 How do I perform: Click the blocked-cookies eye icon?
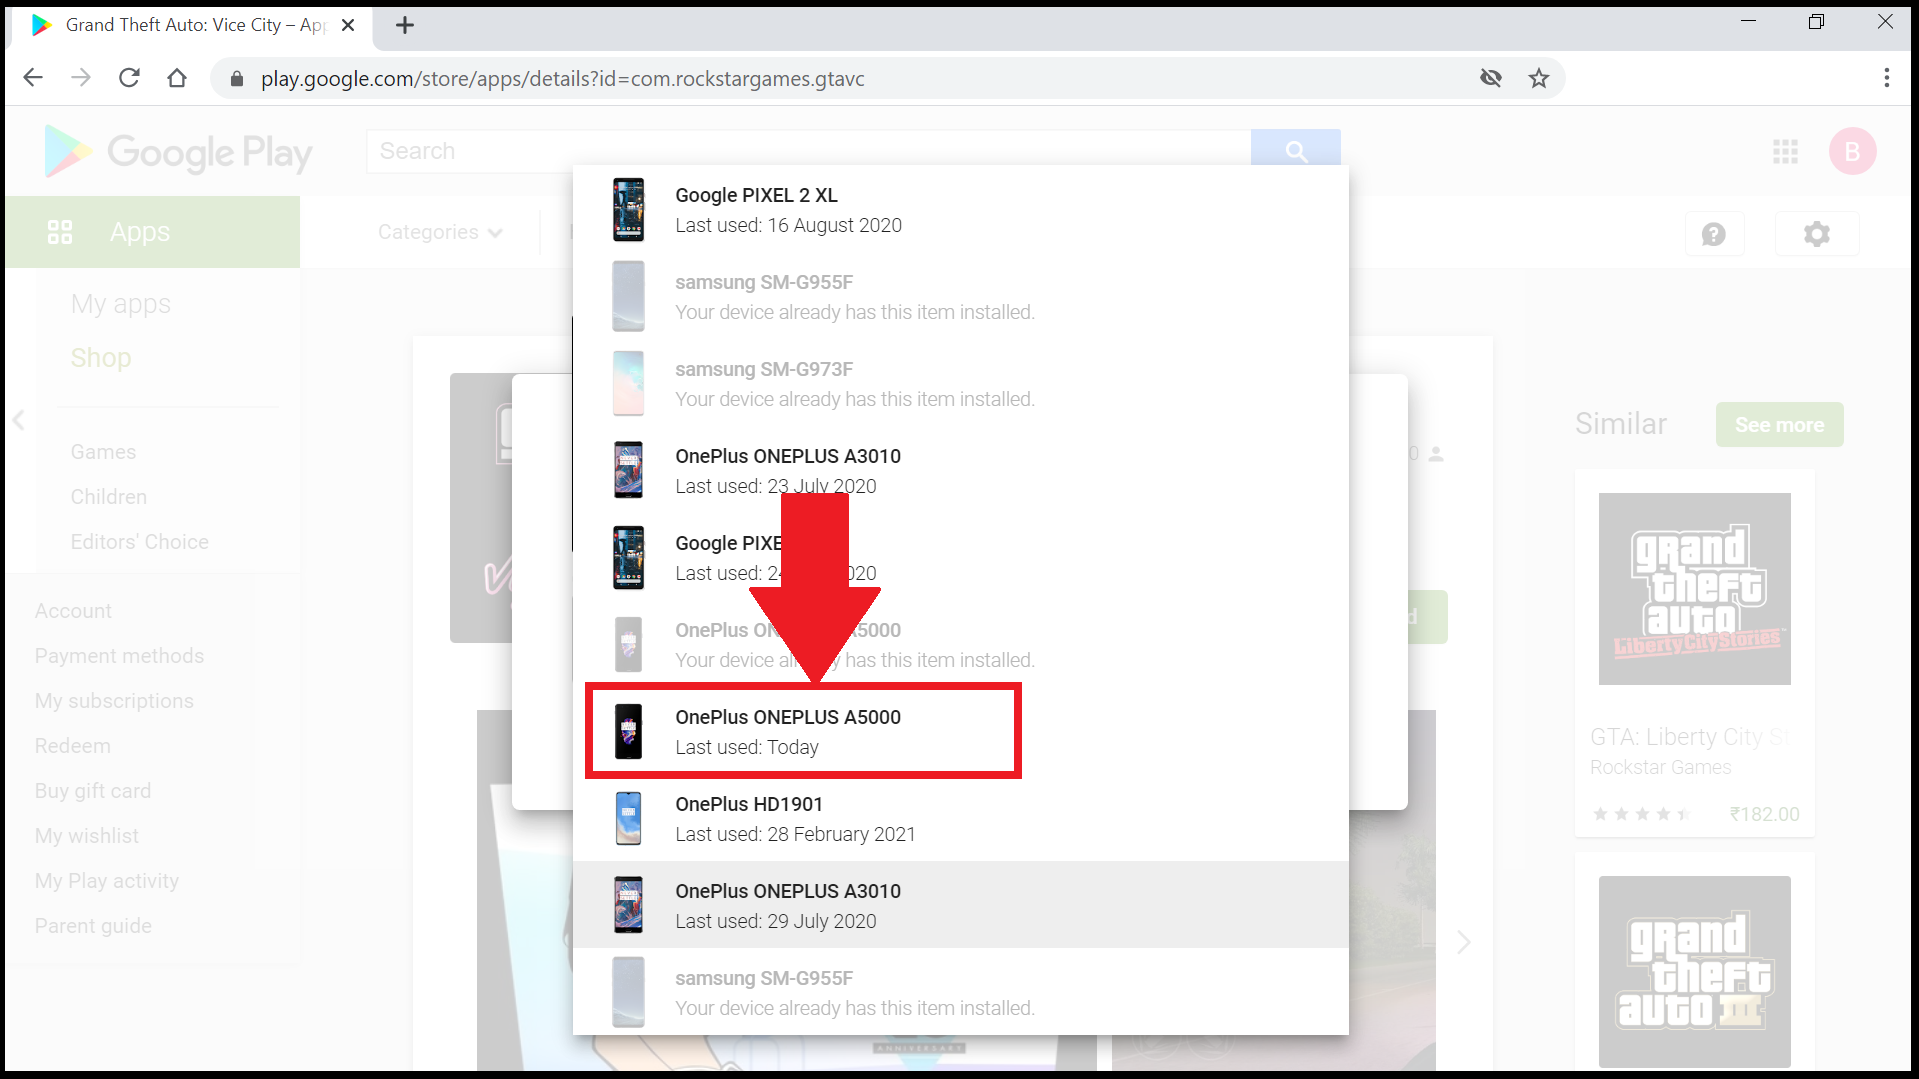coord(1491,78)
